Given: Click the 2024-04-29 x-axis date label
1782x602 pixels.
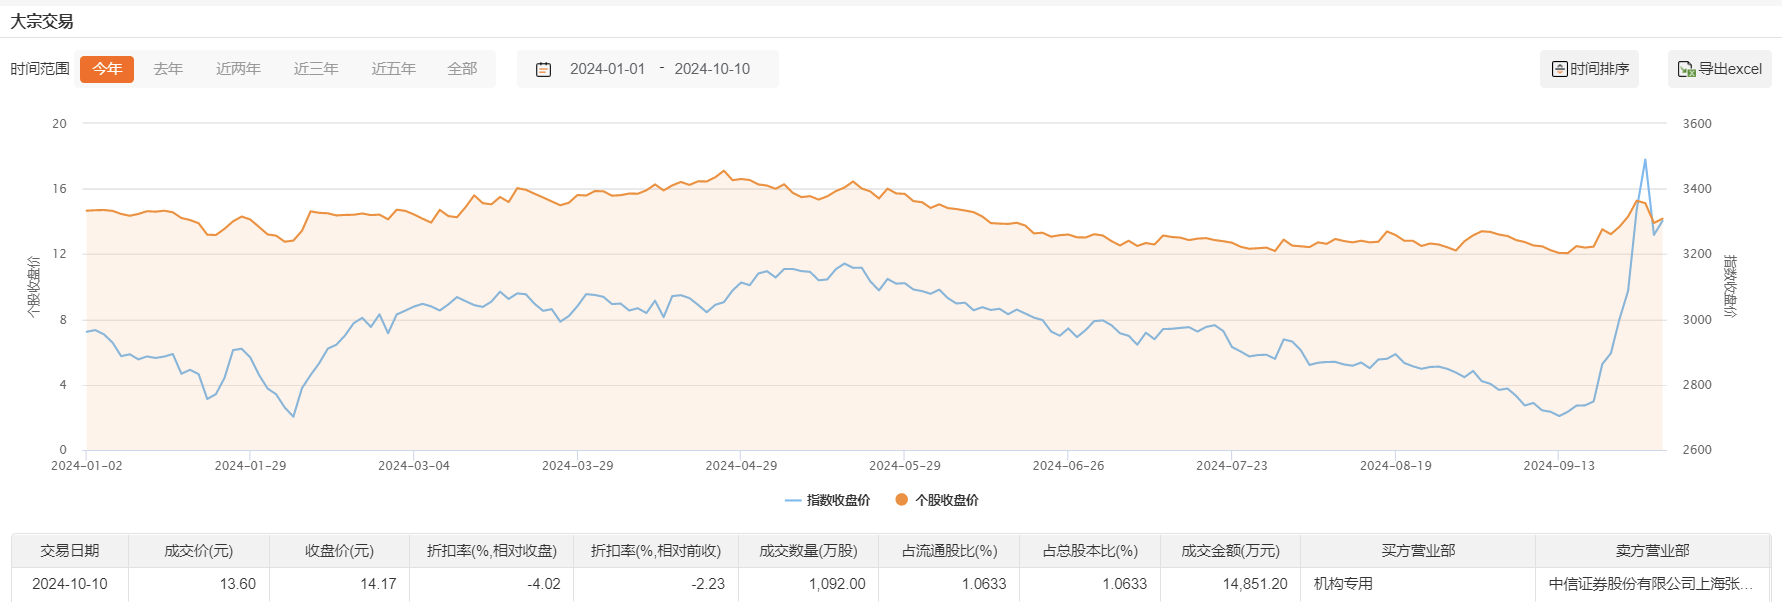Looking at the screenshot, I should click(x=741, y=466).
